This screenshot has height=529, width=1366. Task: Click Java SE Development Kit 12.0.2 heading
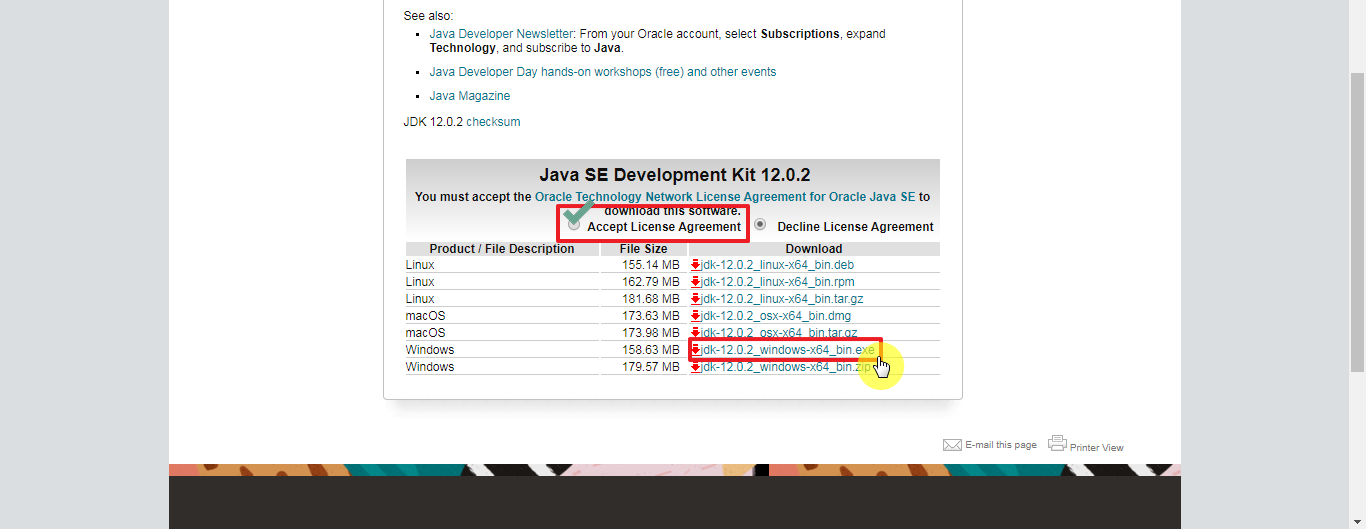click(675, 175)
